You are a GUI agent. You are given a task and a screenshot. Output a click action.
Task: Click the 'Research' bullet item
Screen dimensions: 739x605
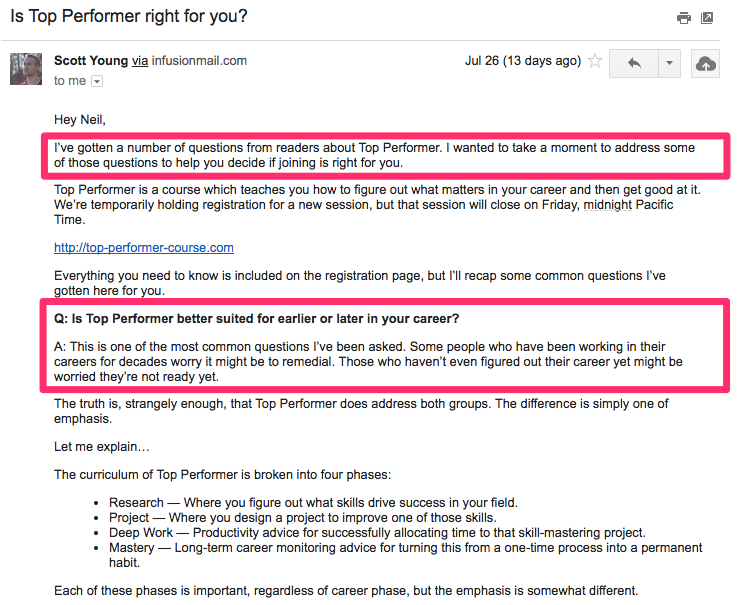pos(313,502)
